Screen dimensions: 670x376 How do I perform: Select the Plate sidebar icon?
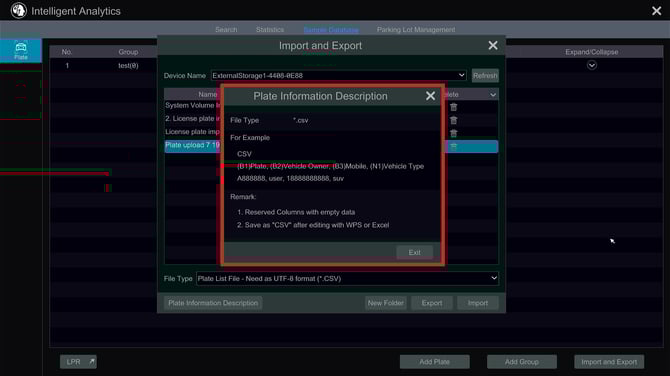click(x=21, y=50)
